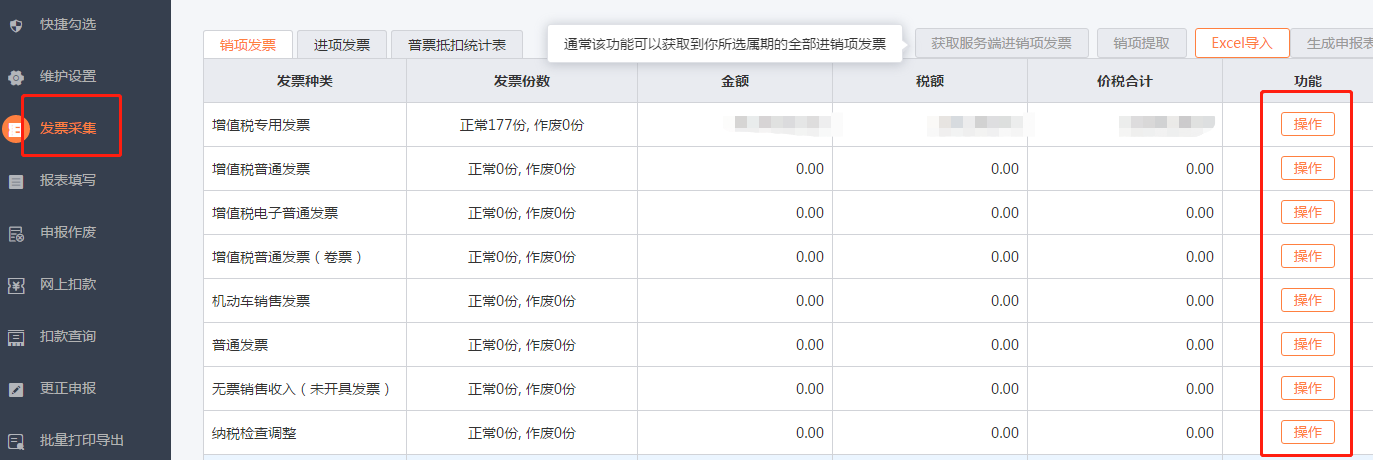Click 操作 for 增值税电子普通发票 row
This screenshot has height=460, width=1373.
click(x=1308, y=212)
